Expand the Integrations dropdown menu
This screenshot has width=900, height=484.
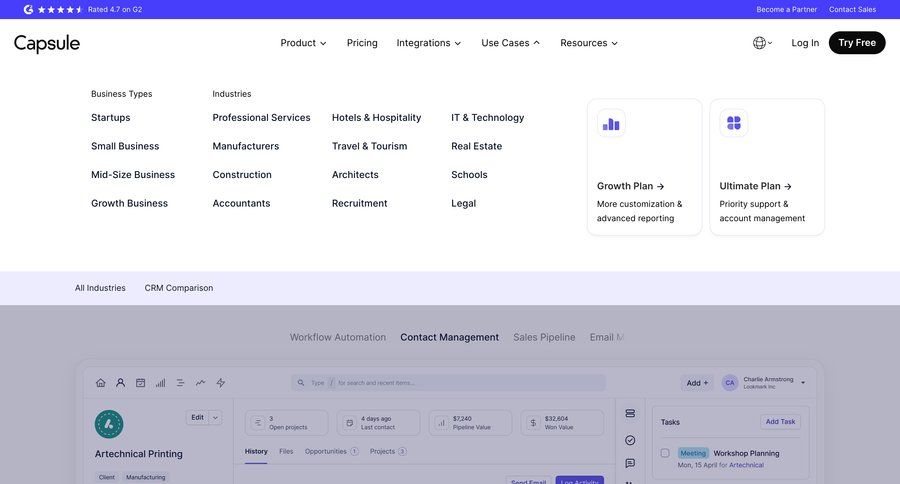pyautogui.click(x=428, y=43)
